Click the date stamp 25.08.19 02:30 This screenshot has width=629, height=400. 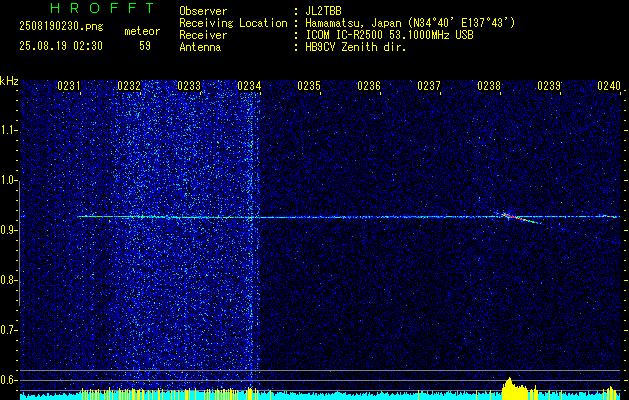coord(61,46)
